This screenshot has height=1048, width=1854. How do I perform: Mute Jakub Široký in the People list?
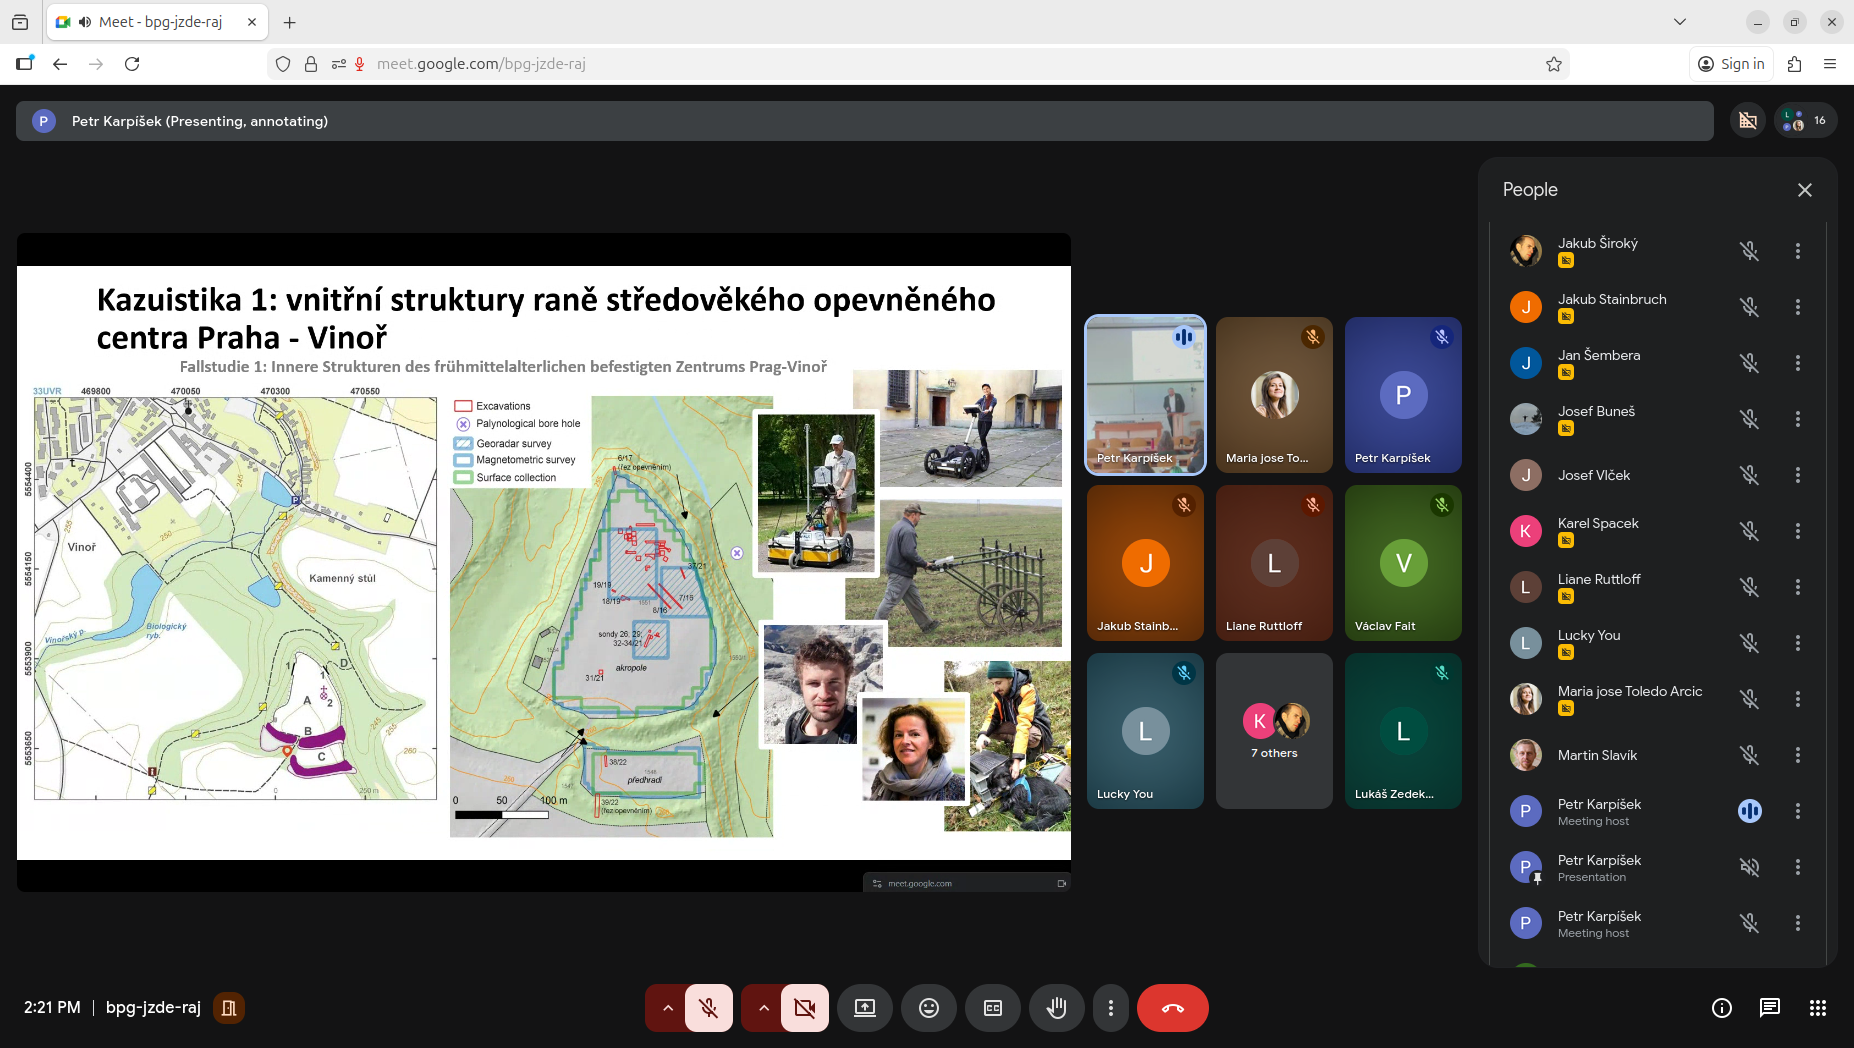click(1749, 251)
